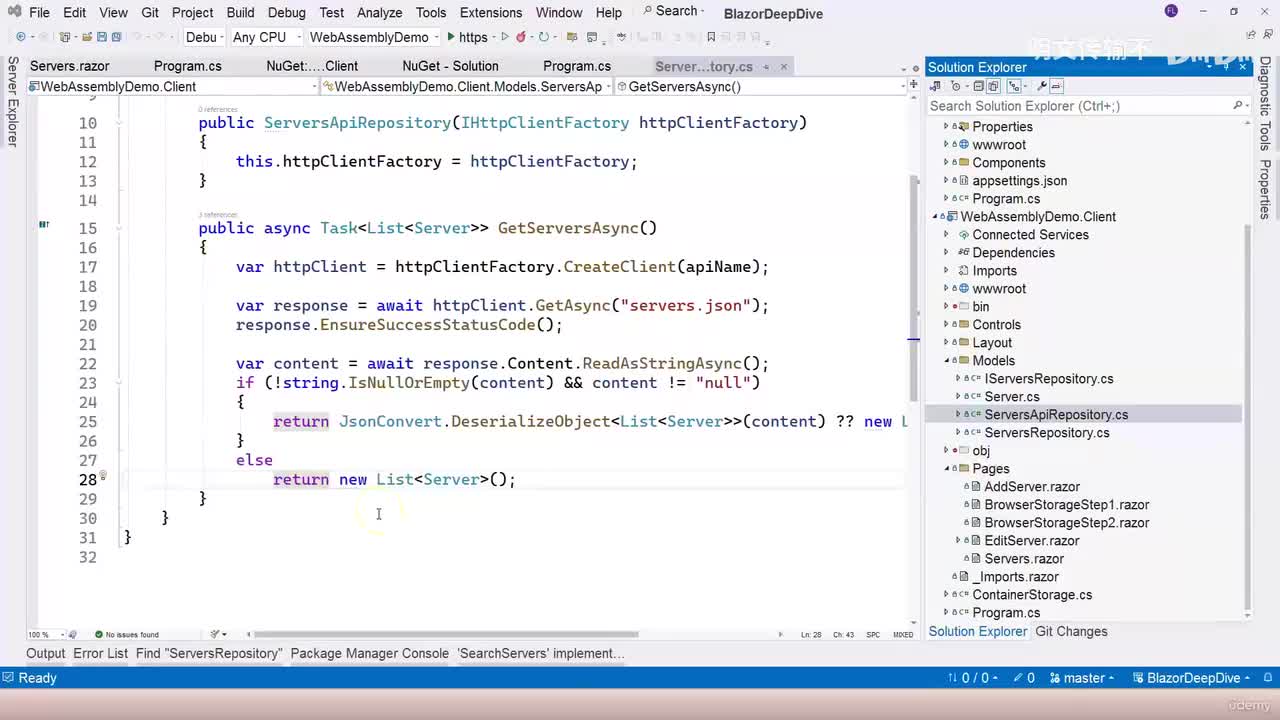Switch to the Git Changes panel tab

click(x=1071, y=631)
